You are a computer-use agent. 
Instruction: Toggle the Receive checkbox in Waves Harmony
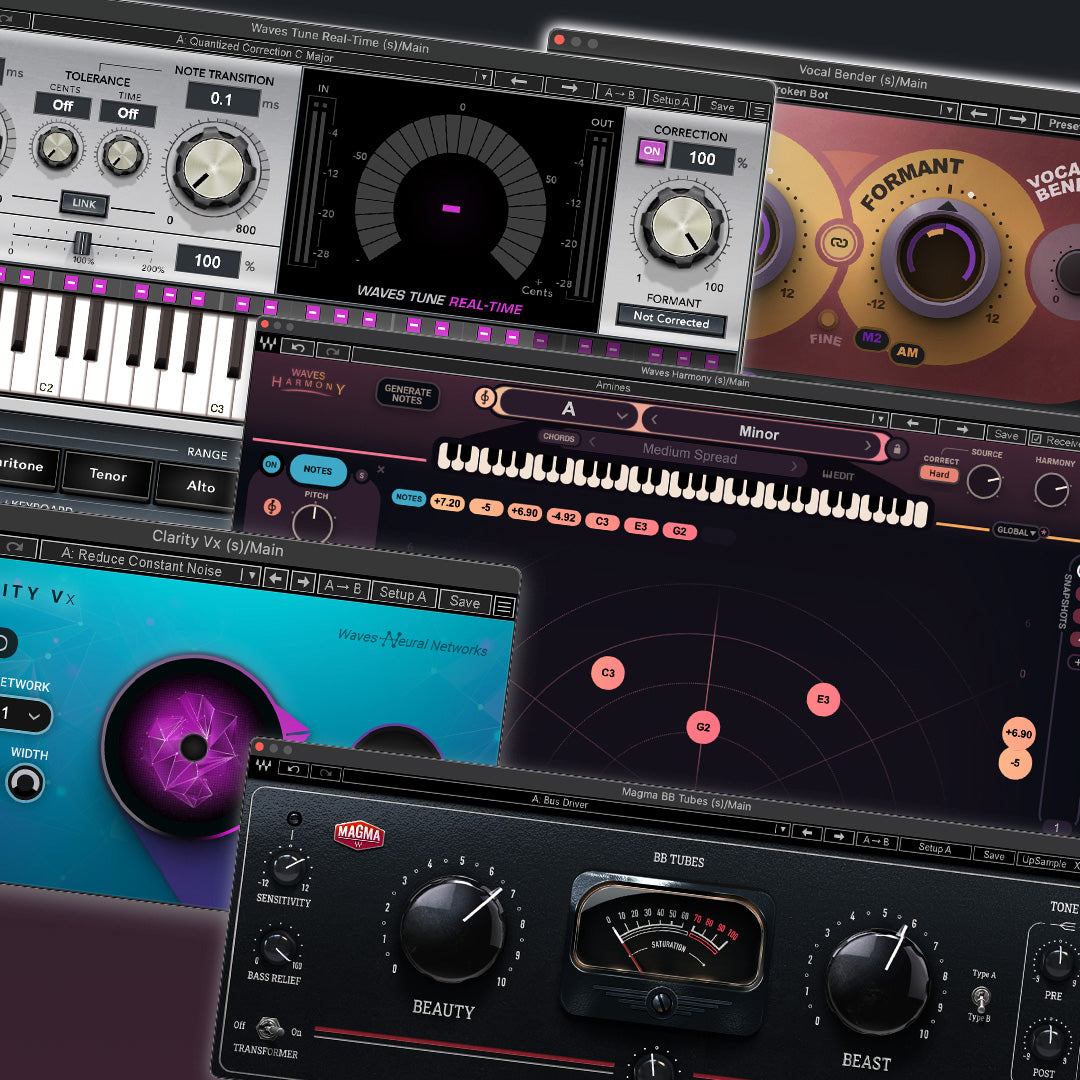1035,438
